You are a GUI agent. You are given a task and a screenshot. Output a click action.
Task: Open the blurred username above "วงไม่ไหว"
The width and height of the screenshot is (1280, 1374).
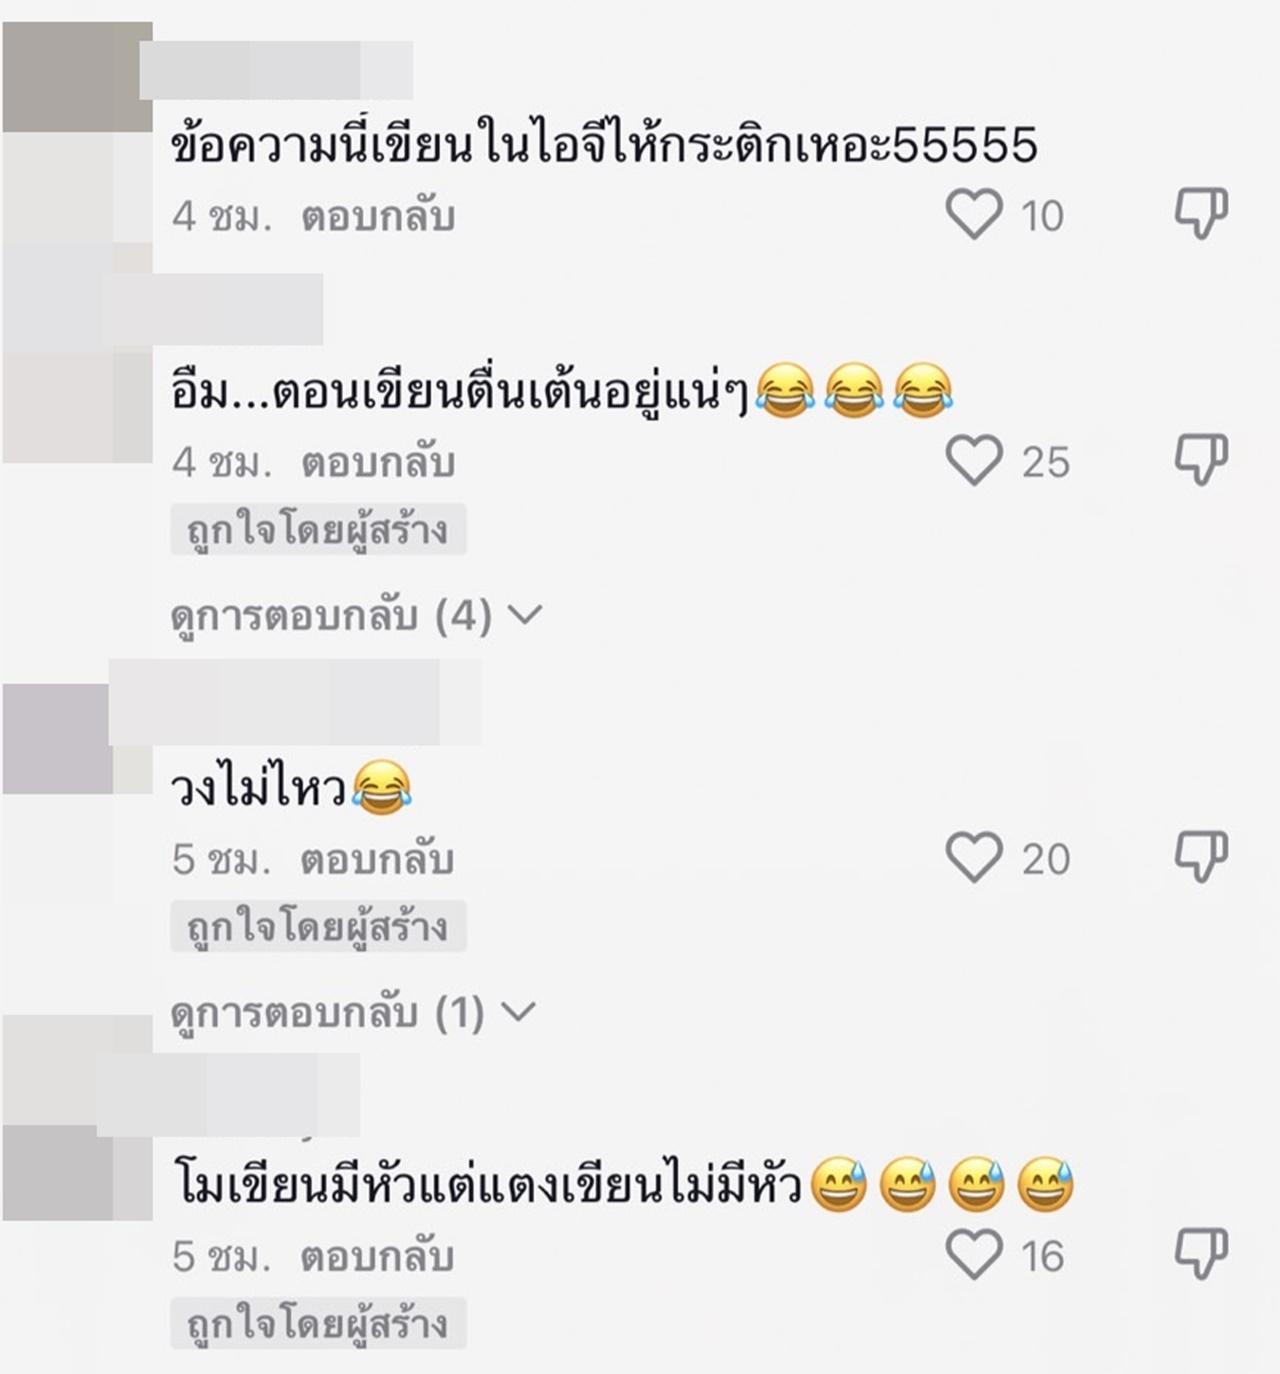click(x=295, y=702)
